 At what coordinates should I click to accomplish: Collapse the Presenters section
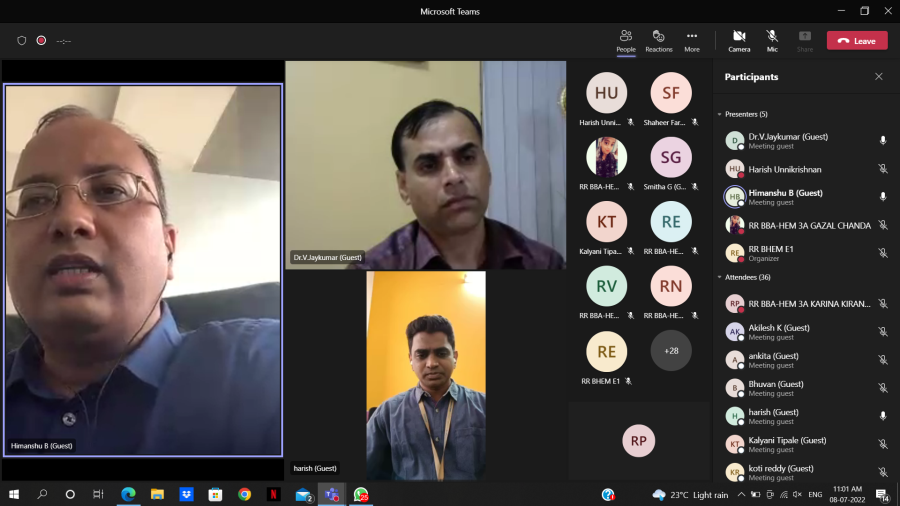pyautogui.click(x=719, y=114)
